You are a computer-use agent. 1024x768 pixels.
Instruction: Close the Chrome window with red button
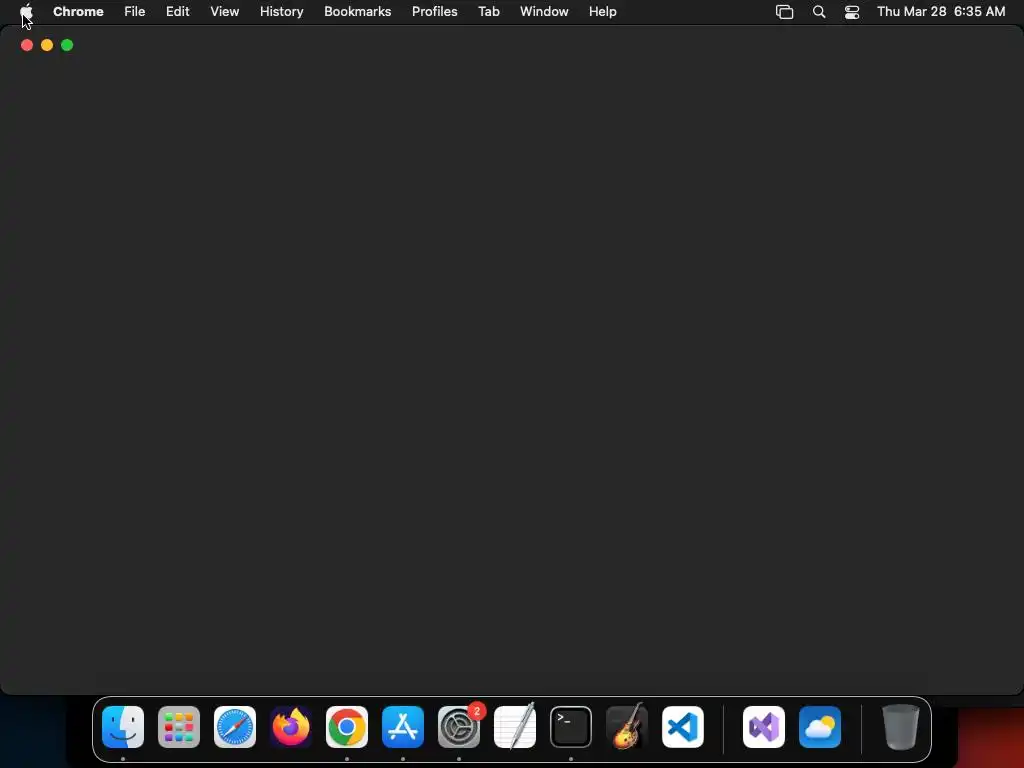[27, 45]
